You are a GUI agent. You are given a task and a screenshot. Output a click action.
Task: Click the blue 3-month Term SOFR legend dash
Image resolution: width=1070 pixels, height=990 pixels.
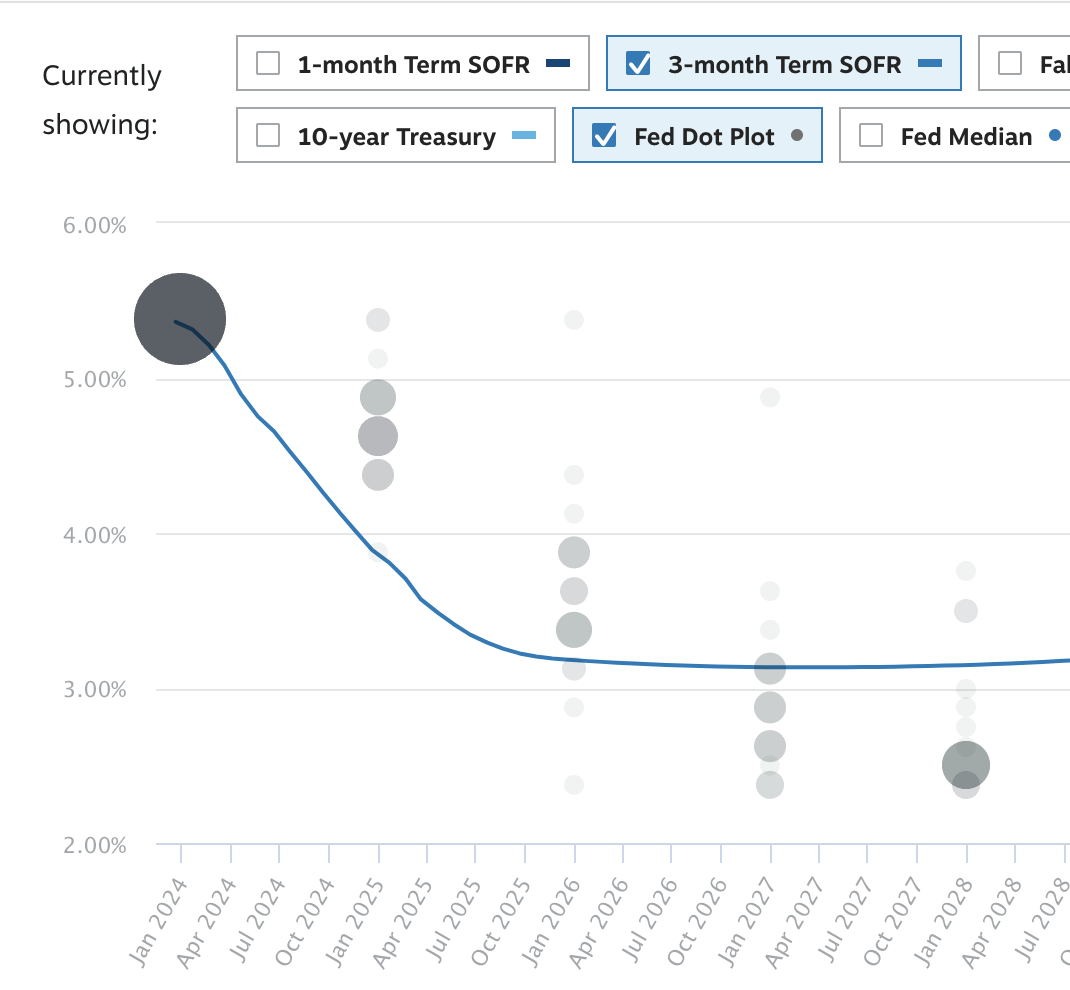[930, 65]
